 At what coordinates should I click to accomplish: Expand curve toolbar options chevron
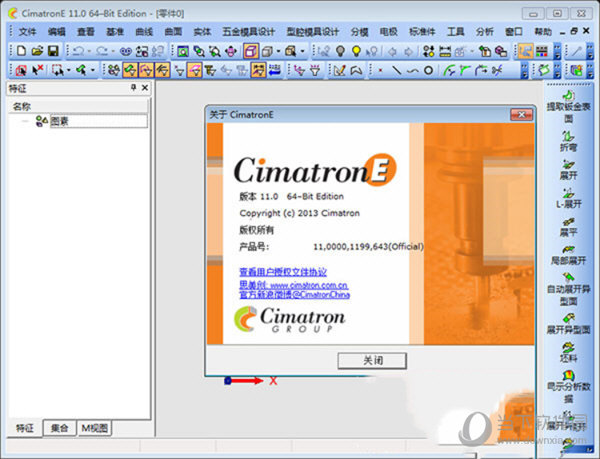pyautogui.click(x=524, y=71)
